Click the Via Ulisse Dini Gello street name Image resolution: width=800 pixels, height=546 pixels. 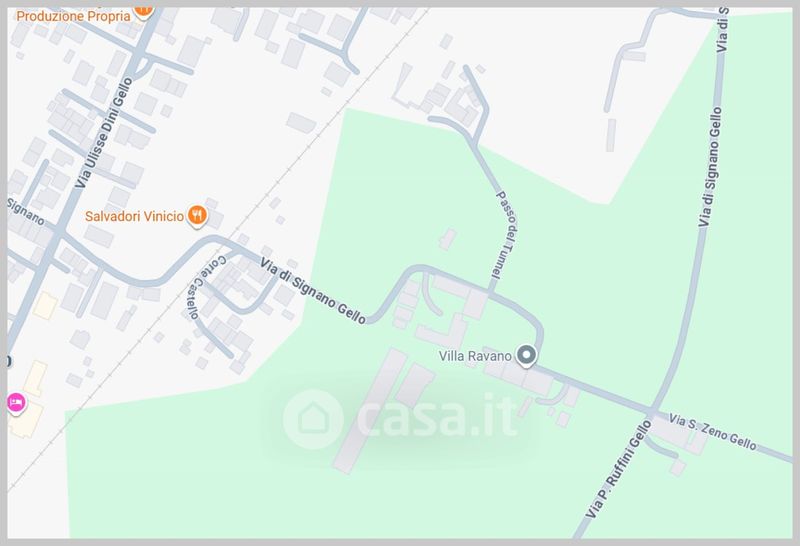coord(104,133)
